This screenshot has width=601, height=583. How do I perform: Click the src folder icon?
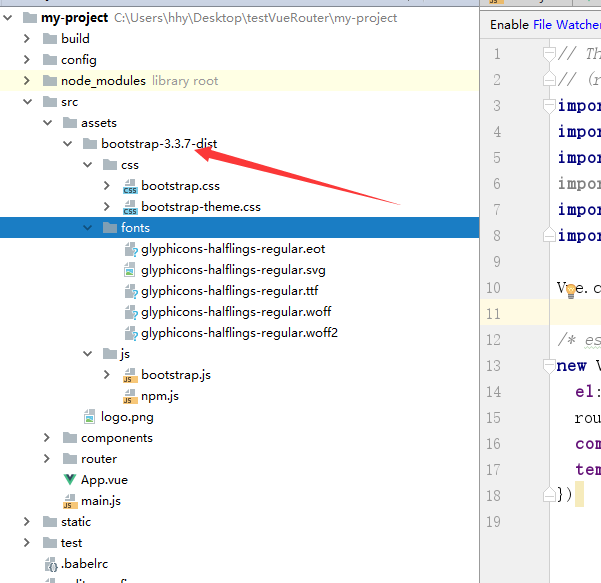point(50,102)
